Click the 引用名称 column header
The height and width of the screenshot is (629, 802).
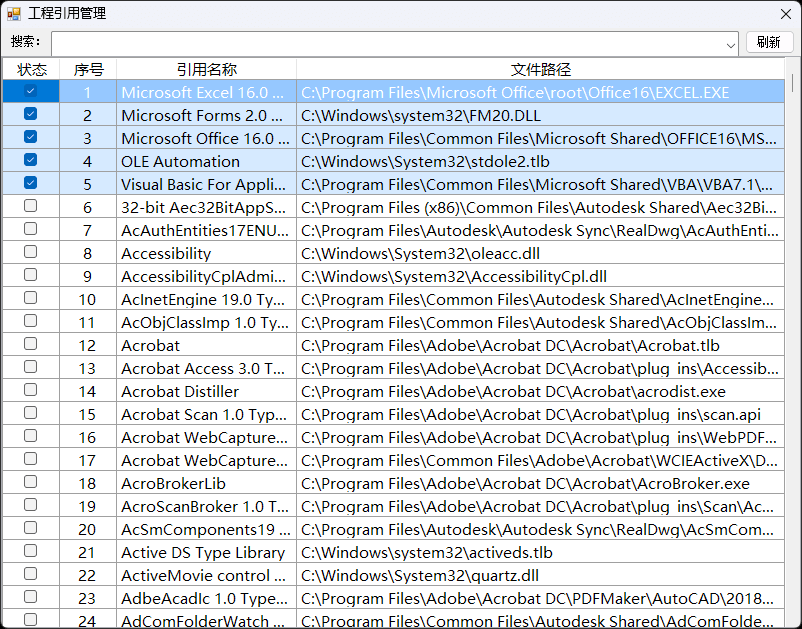pyautogui.click(x=207, y=69)
